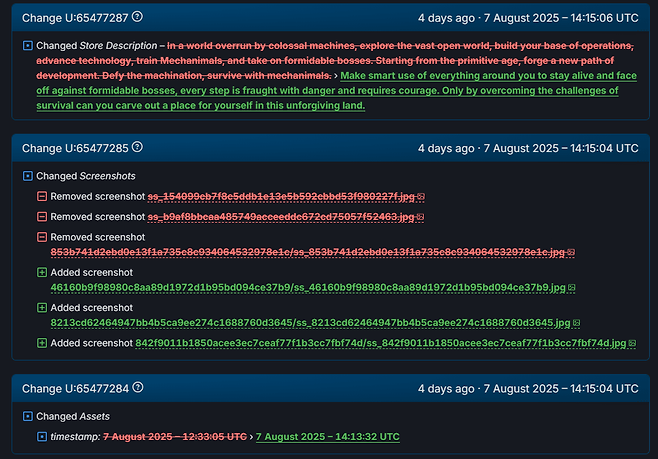Click the red minus icon for removed screenshot ss_154099cb
Image resolution: width=658 pixels, height=459 pixels.
coord(41,196)
